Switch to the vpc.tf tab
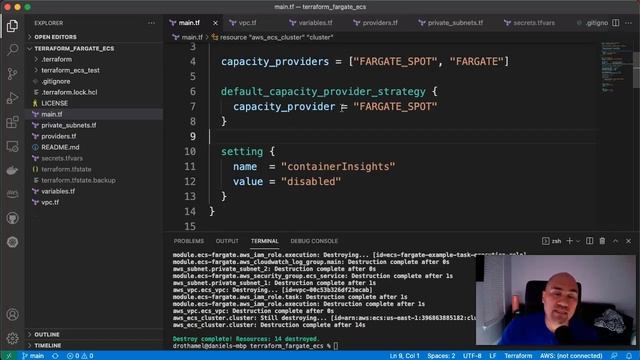This screenshot has width=640, height=360. coord(247,23)
